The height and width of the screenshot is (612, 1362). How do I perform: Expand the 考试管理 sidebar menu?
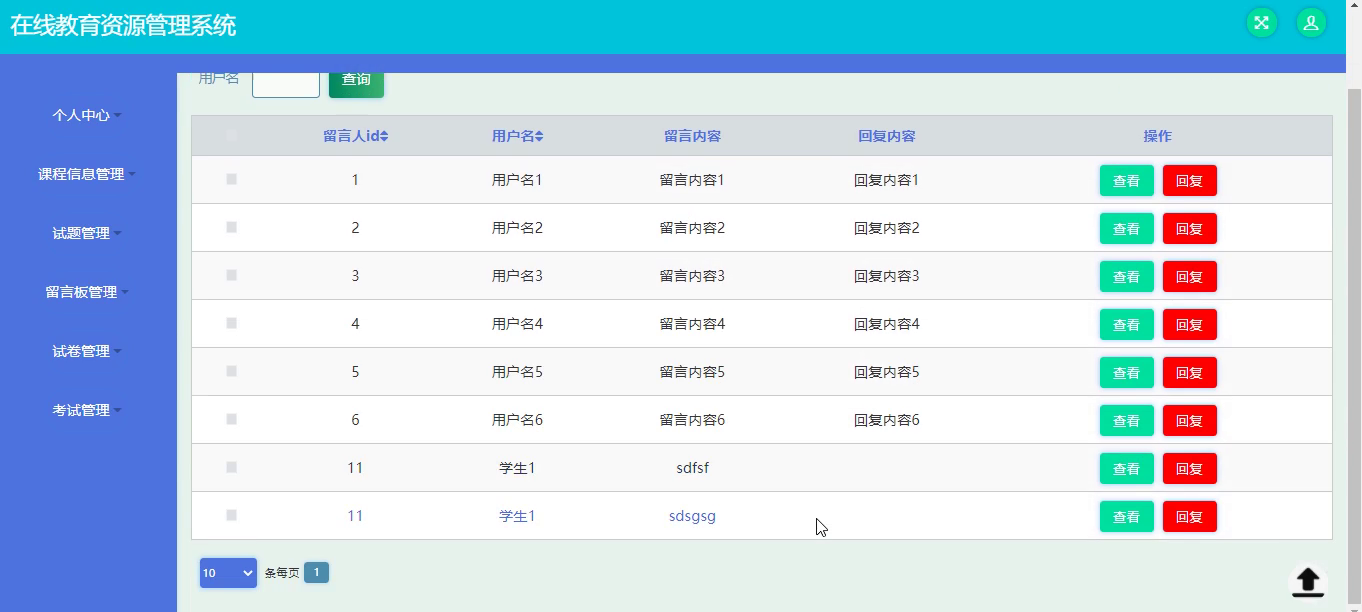87,410
